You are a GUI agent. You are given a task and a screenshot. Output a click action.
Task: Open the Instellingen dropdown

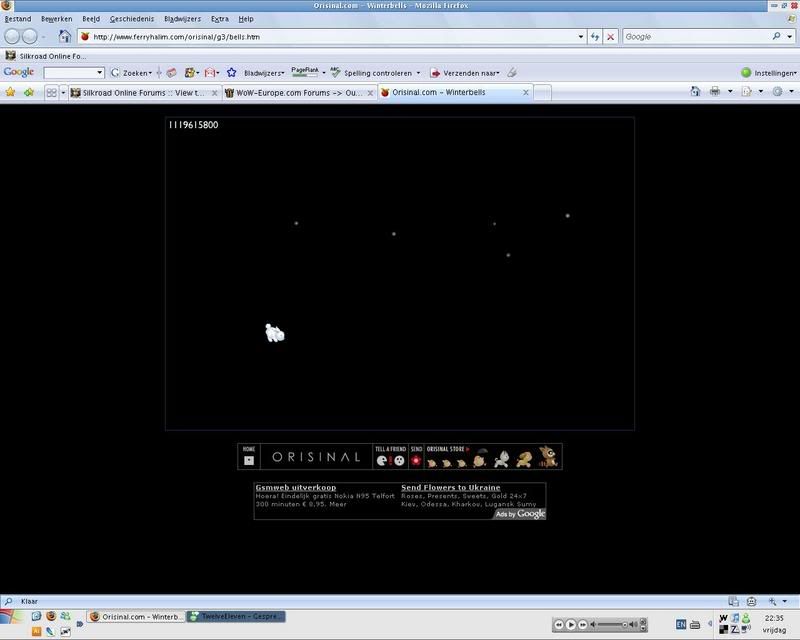[x=795, y=73]
